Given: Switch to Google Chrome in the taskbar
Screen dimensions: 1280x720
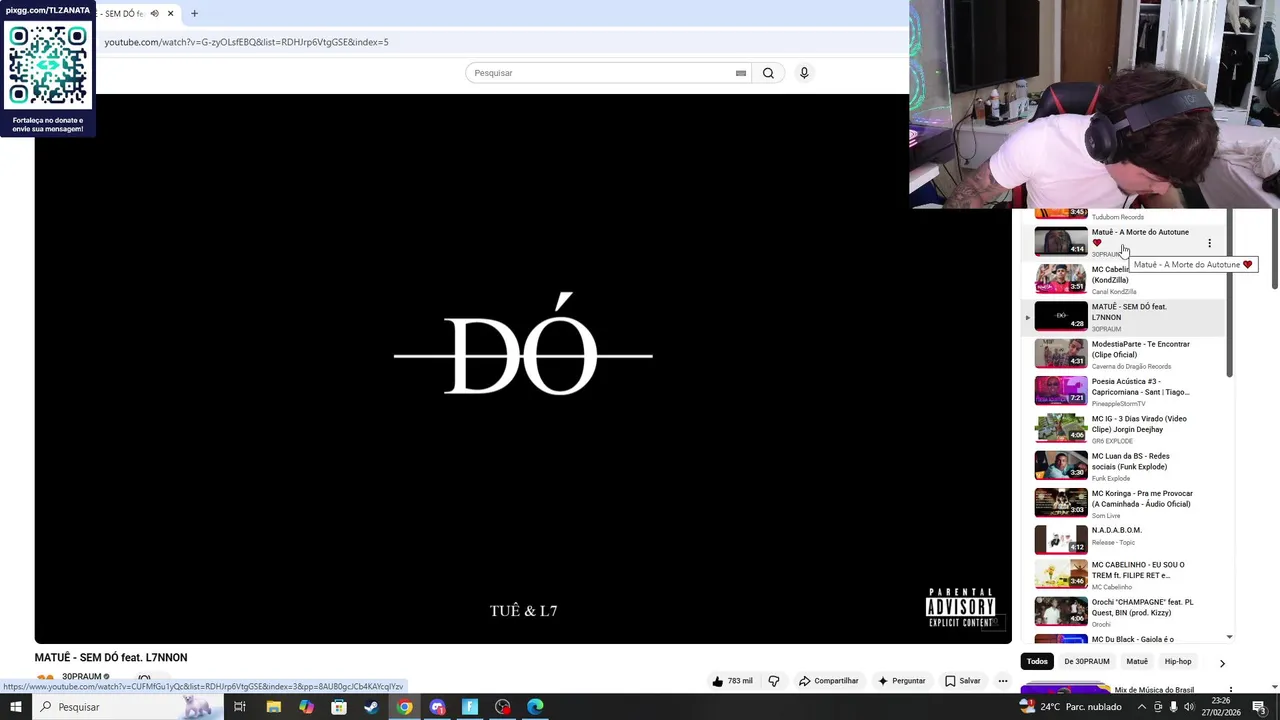Looking at the screenshot, I should point(404,707).
